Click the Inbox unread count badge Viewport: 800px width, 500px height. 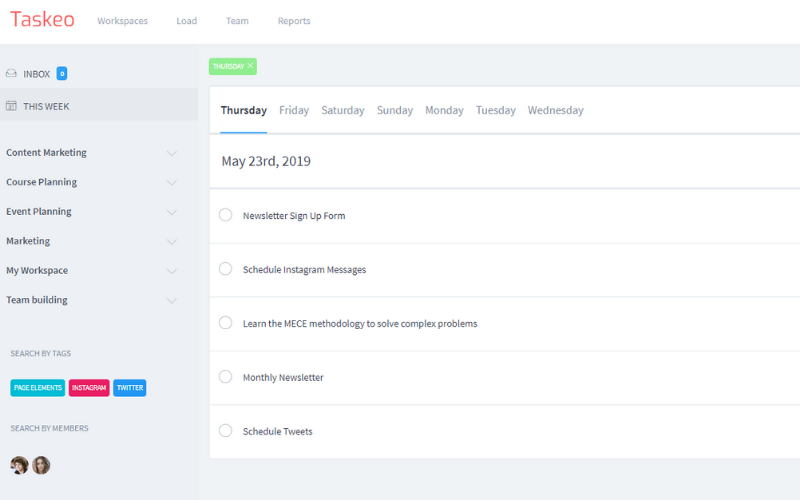[62, 73]
